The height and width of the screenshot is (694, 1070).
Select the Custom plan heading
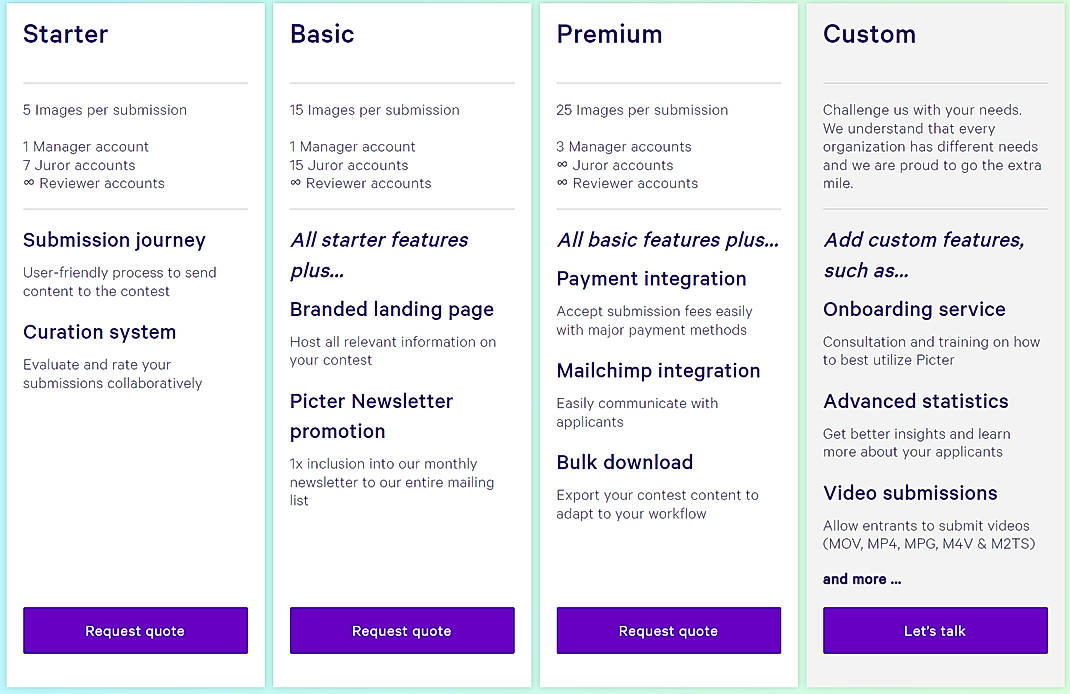point(869,34)
